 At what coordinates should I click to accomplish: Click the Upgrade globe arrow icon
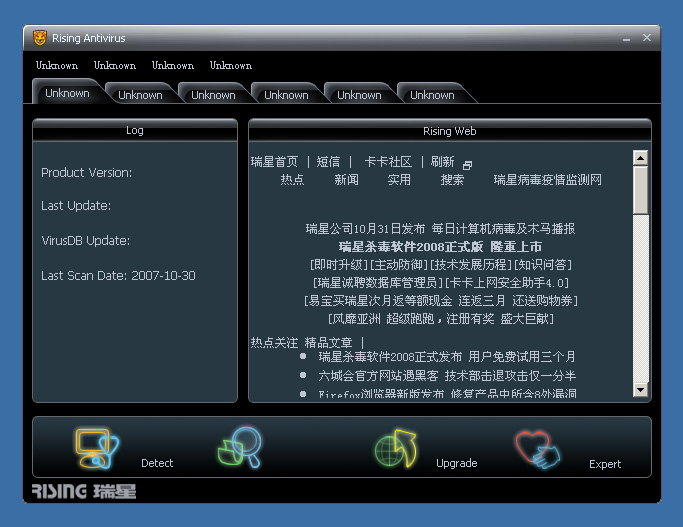point(396,448)
